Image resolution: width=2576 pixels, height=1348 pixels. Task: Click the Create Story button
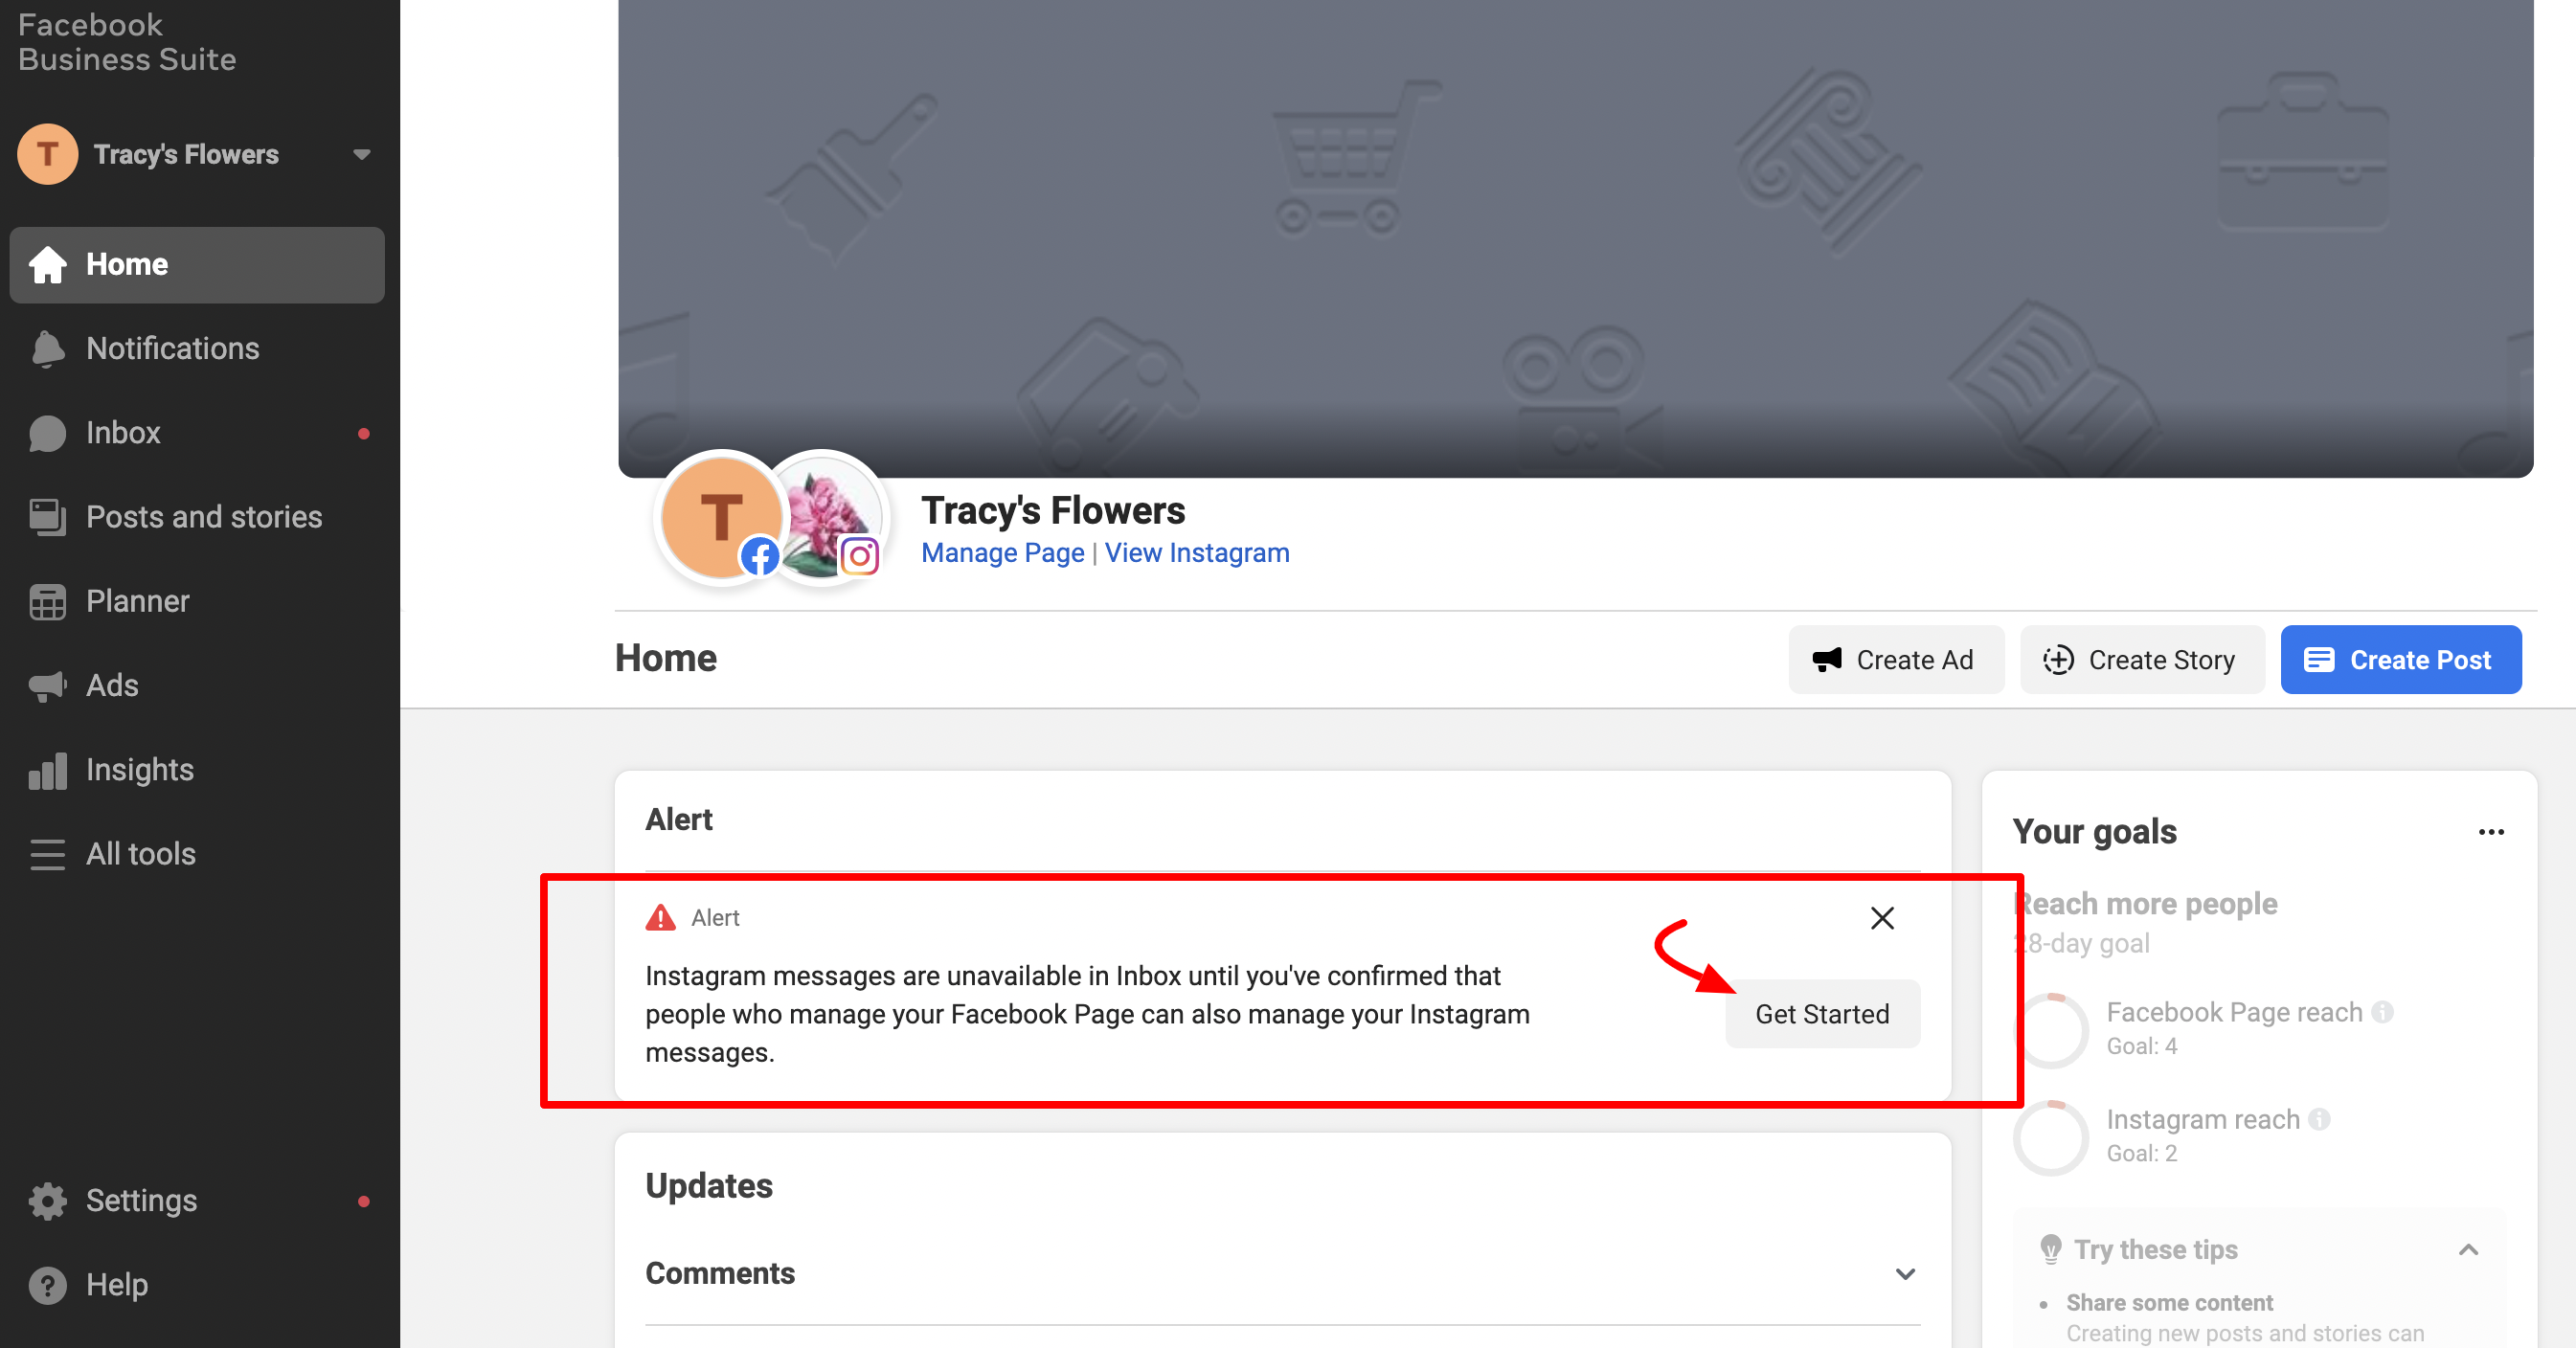tap(2142, 660)
